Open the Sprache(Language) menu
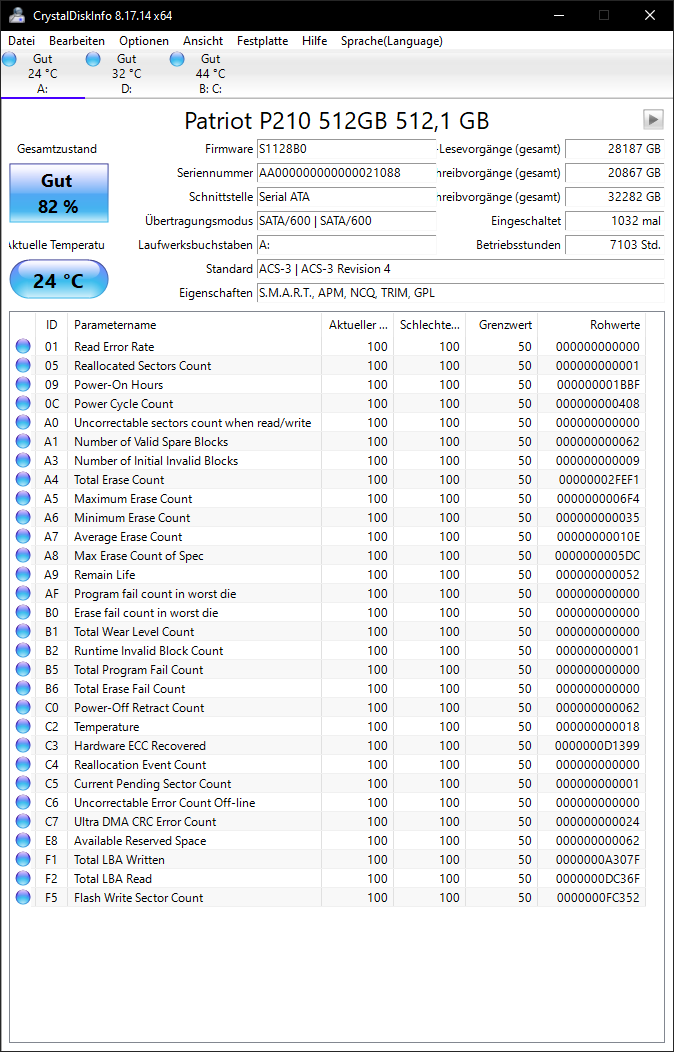Image resolution: width=674 pixels, height=1052 pixels. tap(392, 41)
